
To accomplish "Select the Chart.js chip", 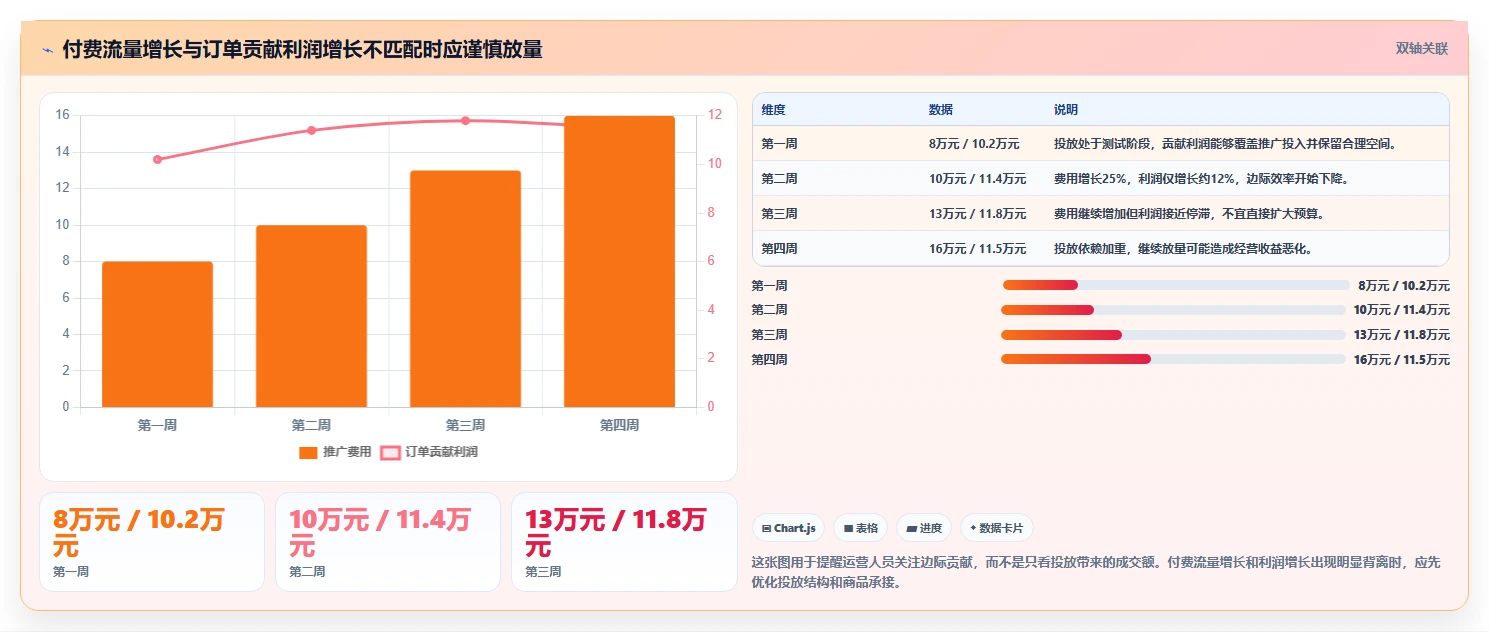I will (x=788, y=528).
